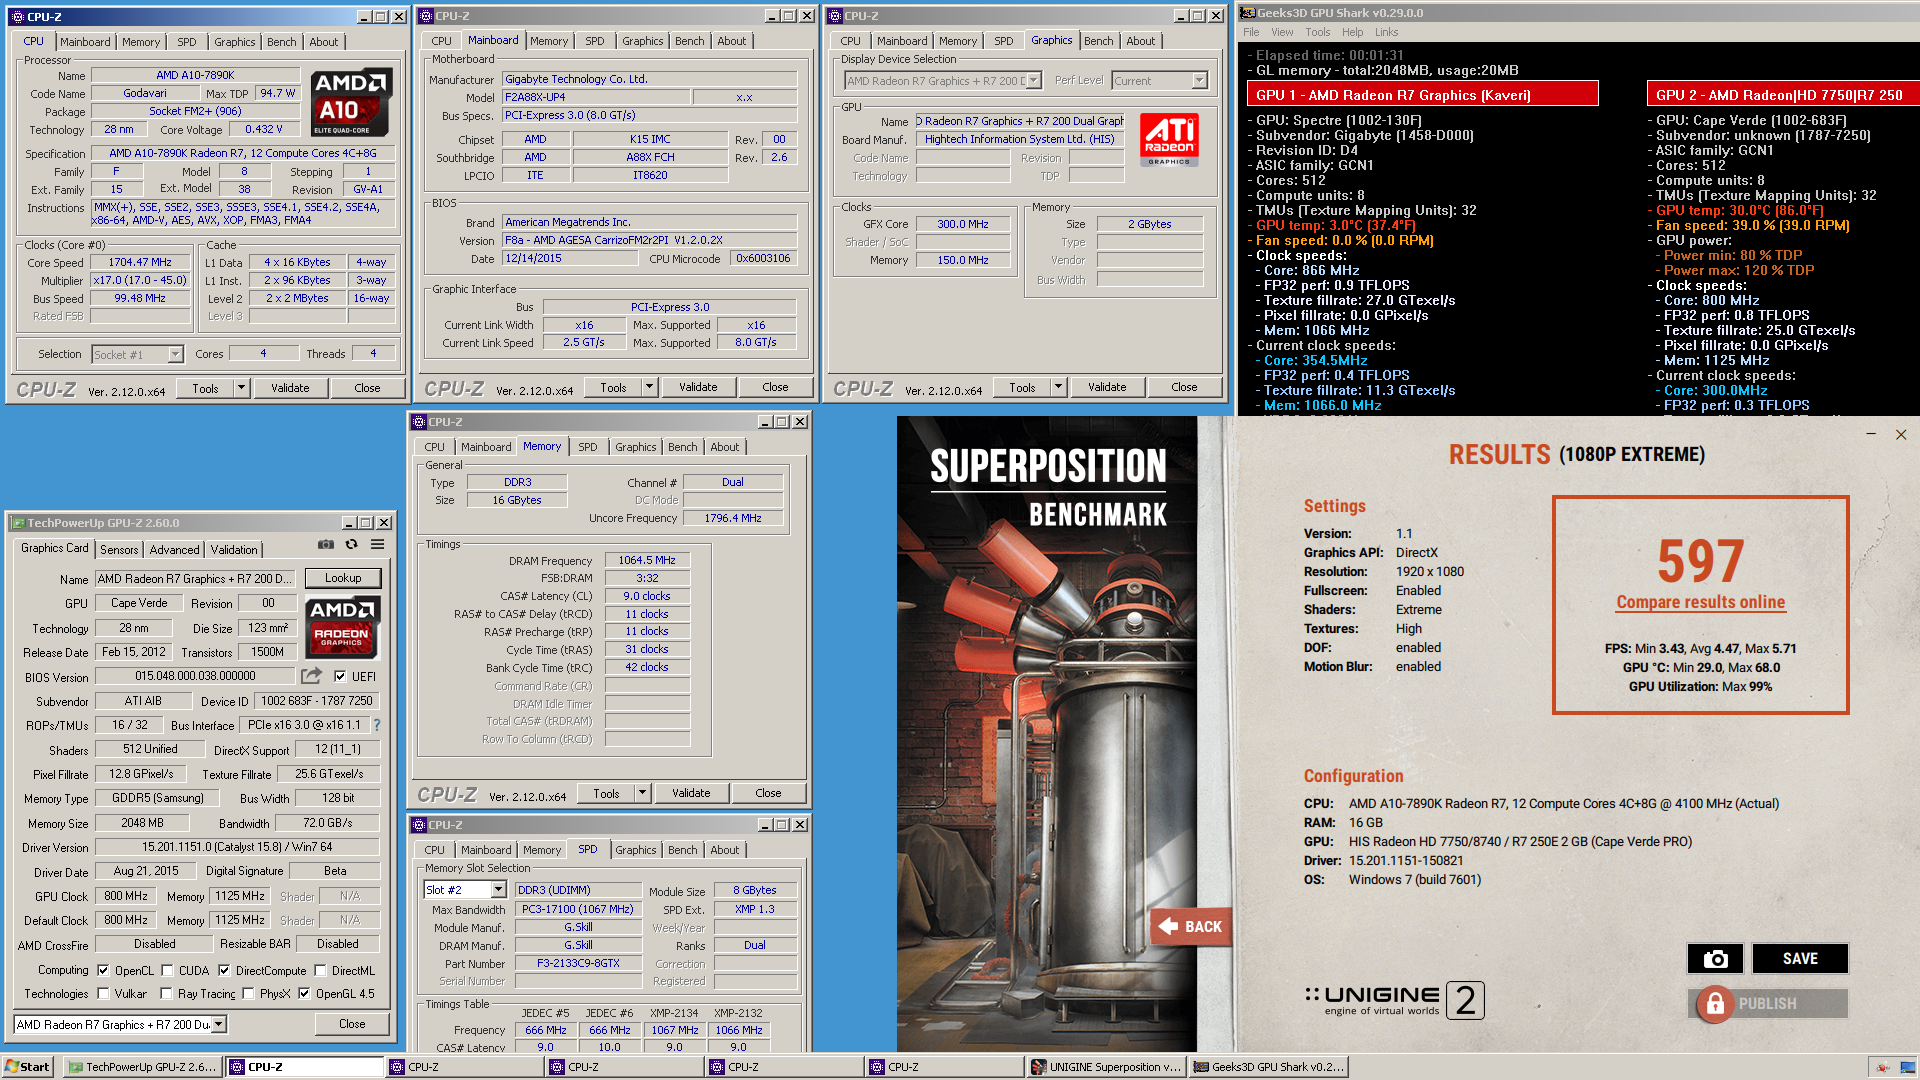Click the Superposition benchmark artwork image

tap(1047, 732)
